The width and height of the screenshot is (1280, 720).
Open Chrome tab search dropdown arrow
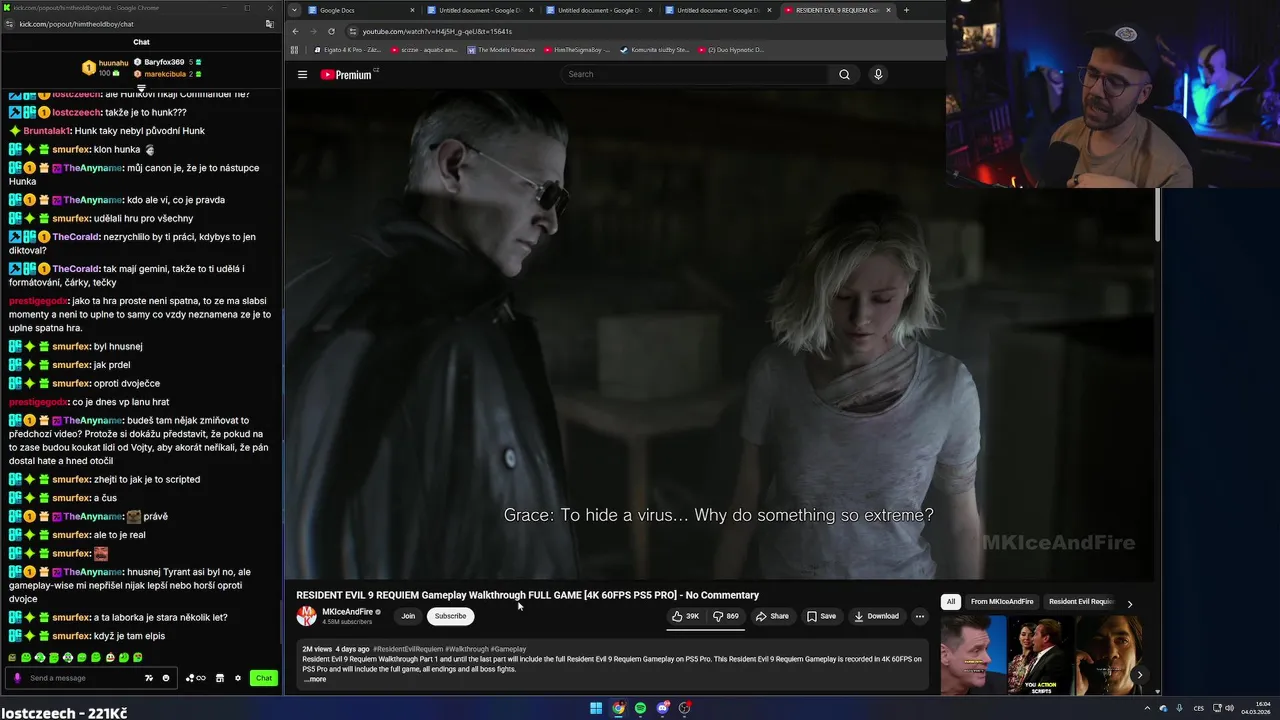pyautogui.click(x=293, y=10)
